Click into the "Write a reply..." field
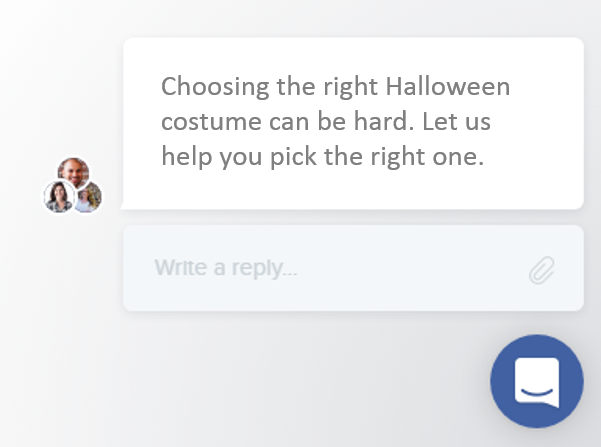Screen dimensions: 601x447 (353, 268)
